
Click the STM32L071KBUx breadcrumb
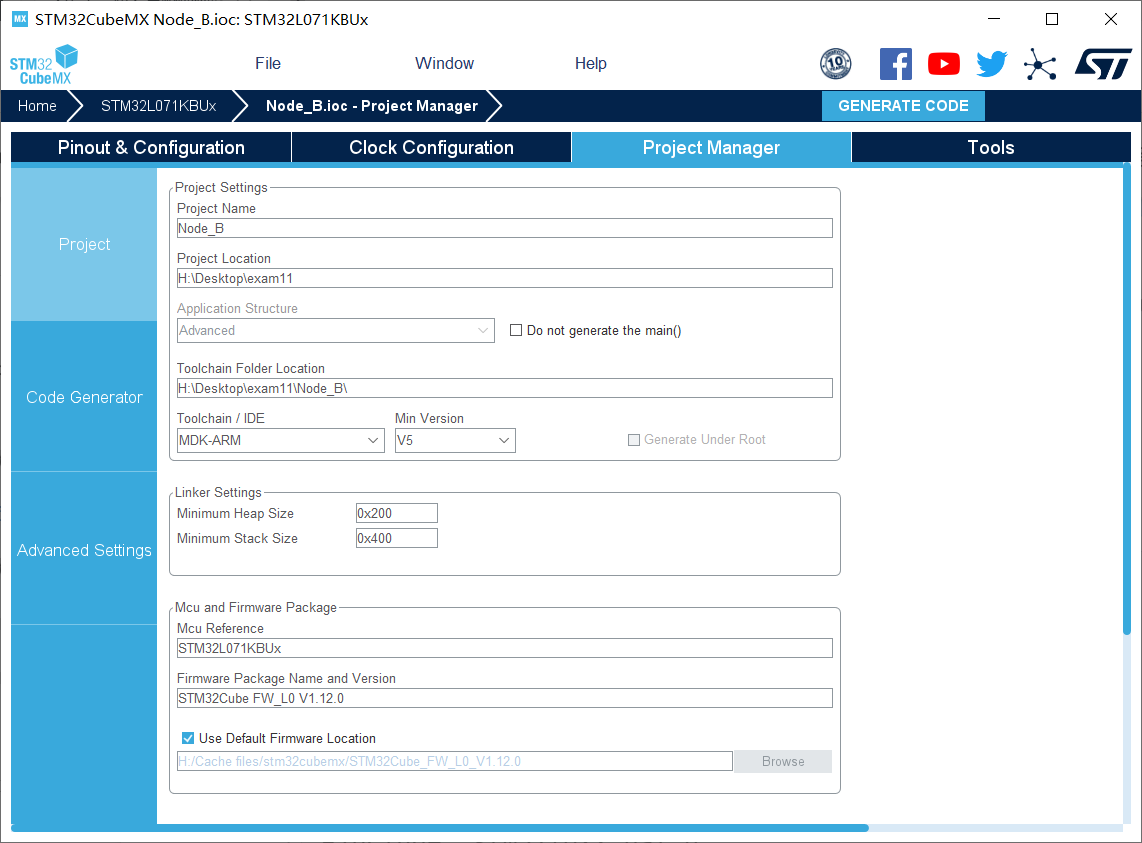coord(158,106)
